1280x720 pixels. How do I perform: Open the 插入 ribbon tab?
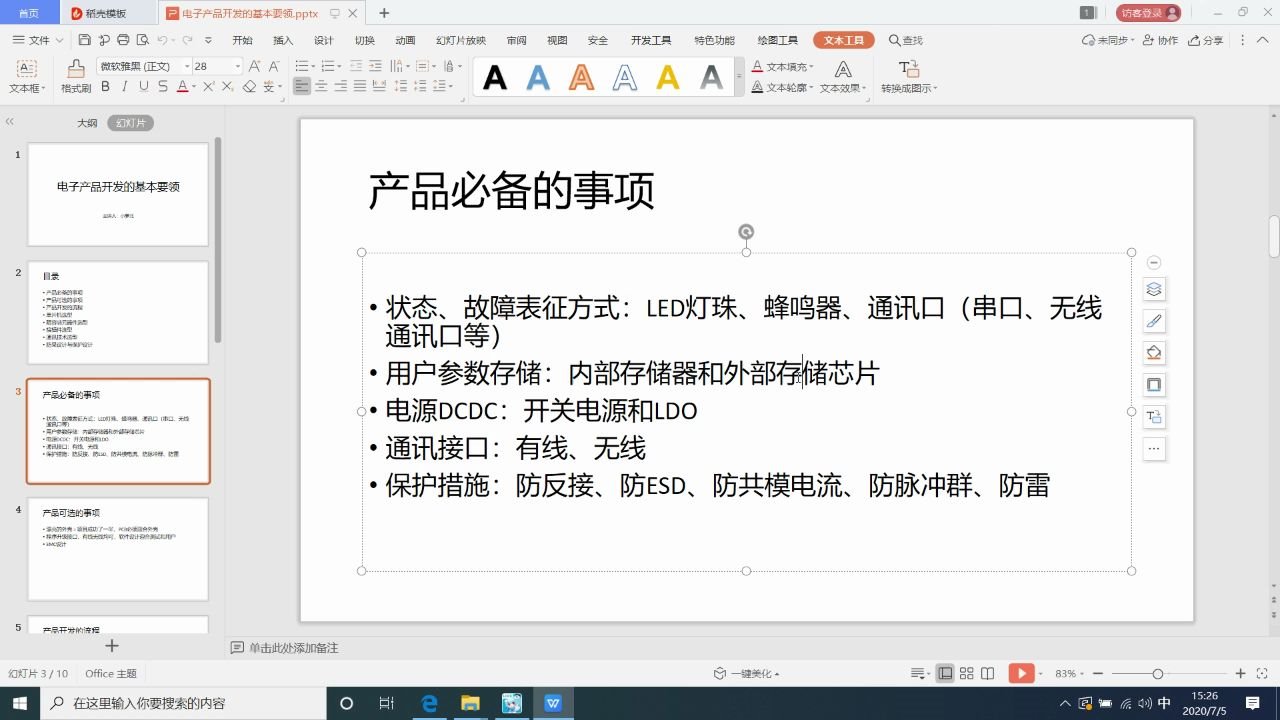click(283, 40)
